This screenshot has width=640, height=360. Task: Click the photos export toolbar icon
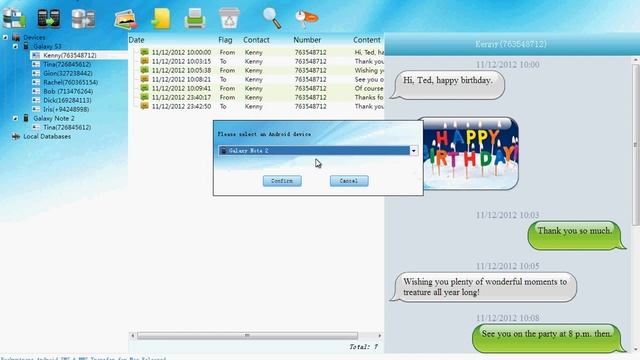click(x=126, y=19)
